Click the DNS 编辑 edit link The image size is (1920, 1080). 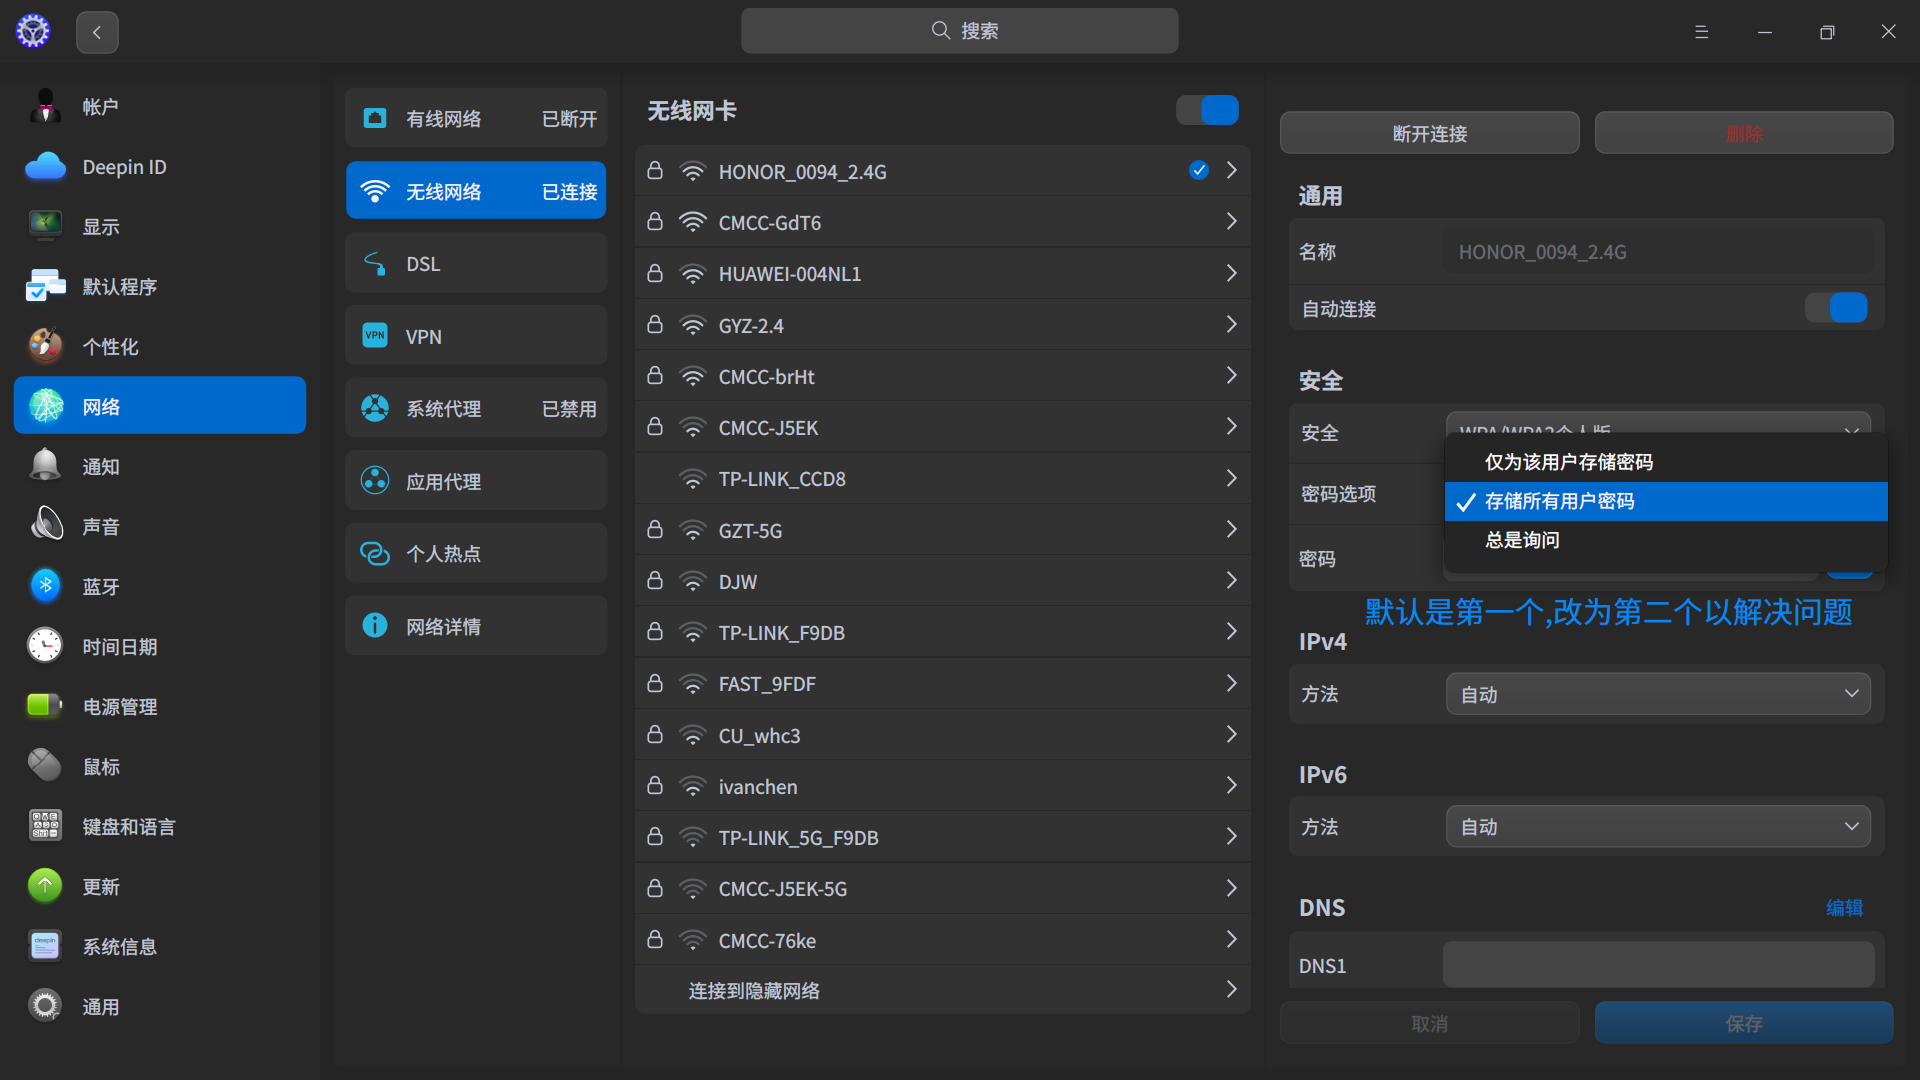click(x=1844, y=908)
